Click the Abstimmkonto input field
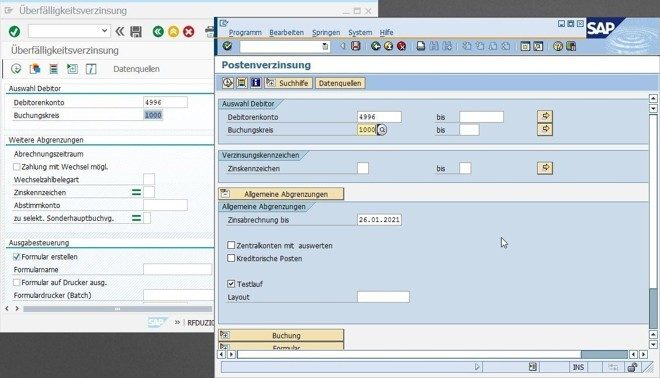Screen dimensions: 660x378 point(165,205)
